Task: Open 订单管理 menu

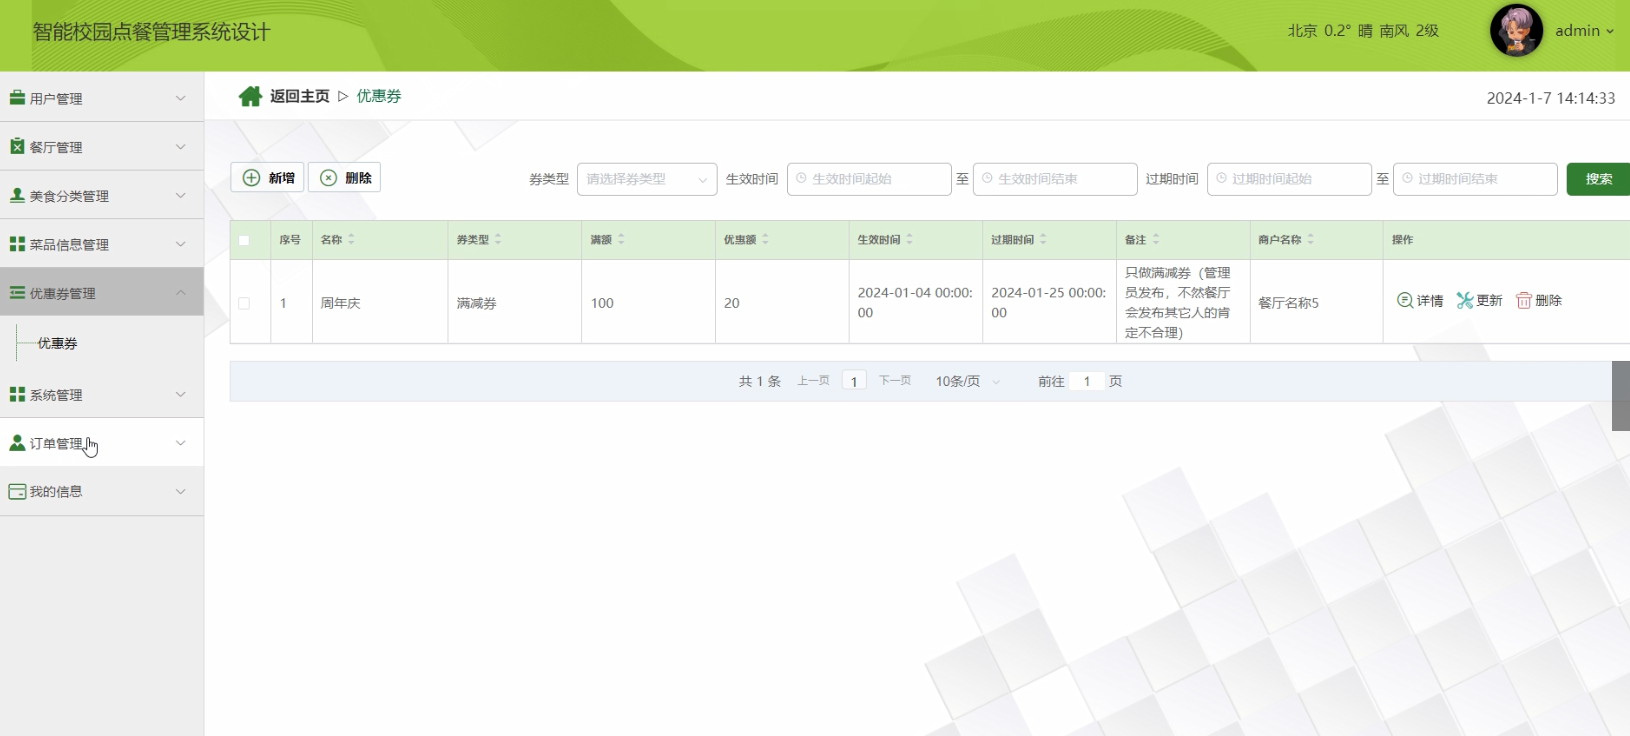Action: coord(102,443)
